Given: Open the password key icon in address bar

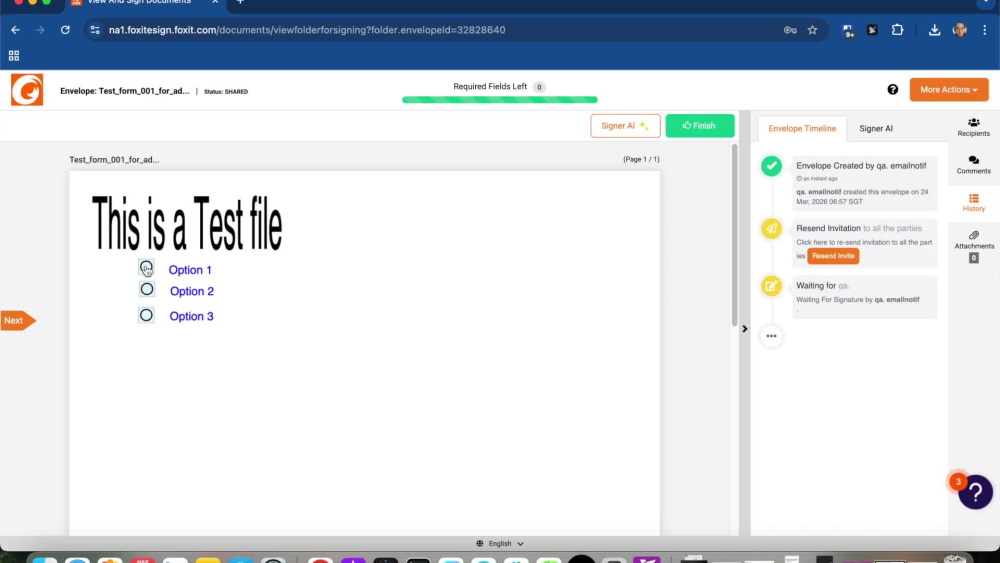Looking at the screenshot, I should [x=790, y=30].
